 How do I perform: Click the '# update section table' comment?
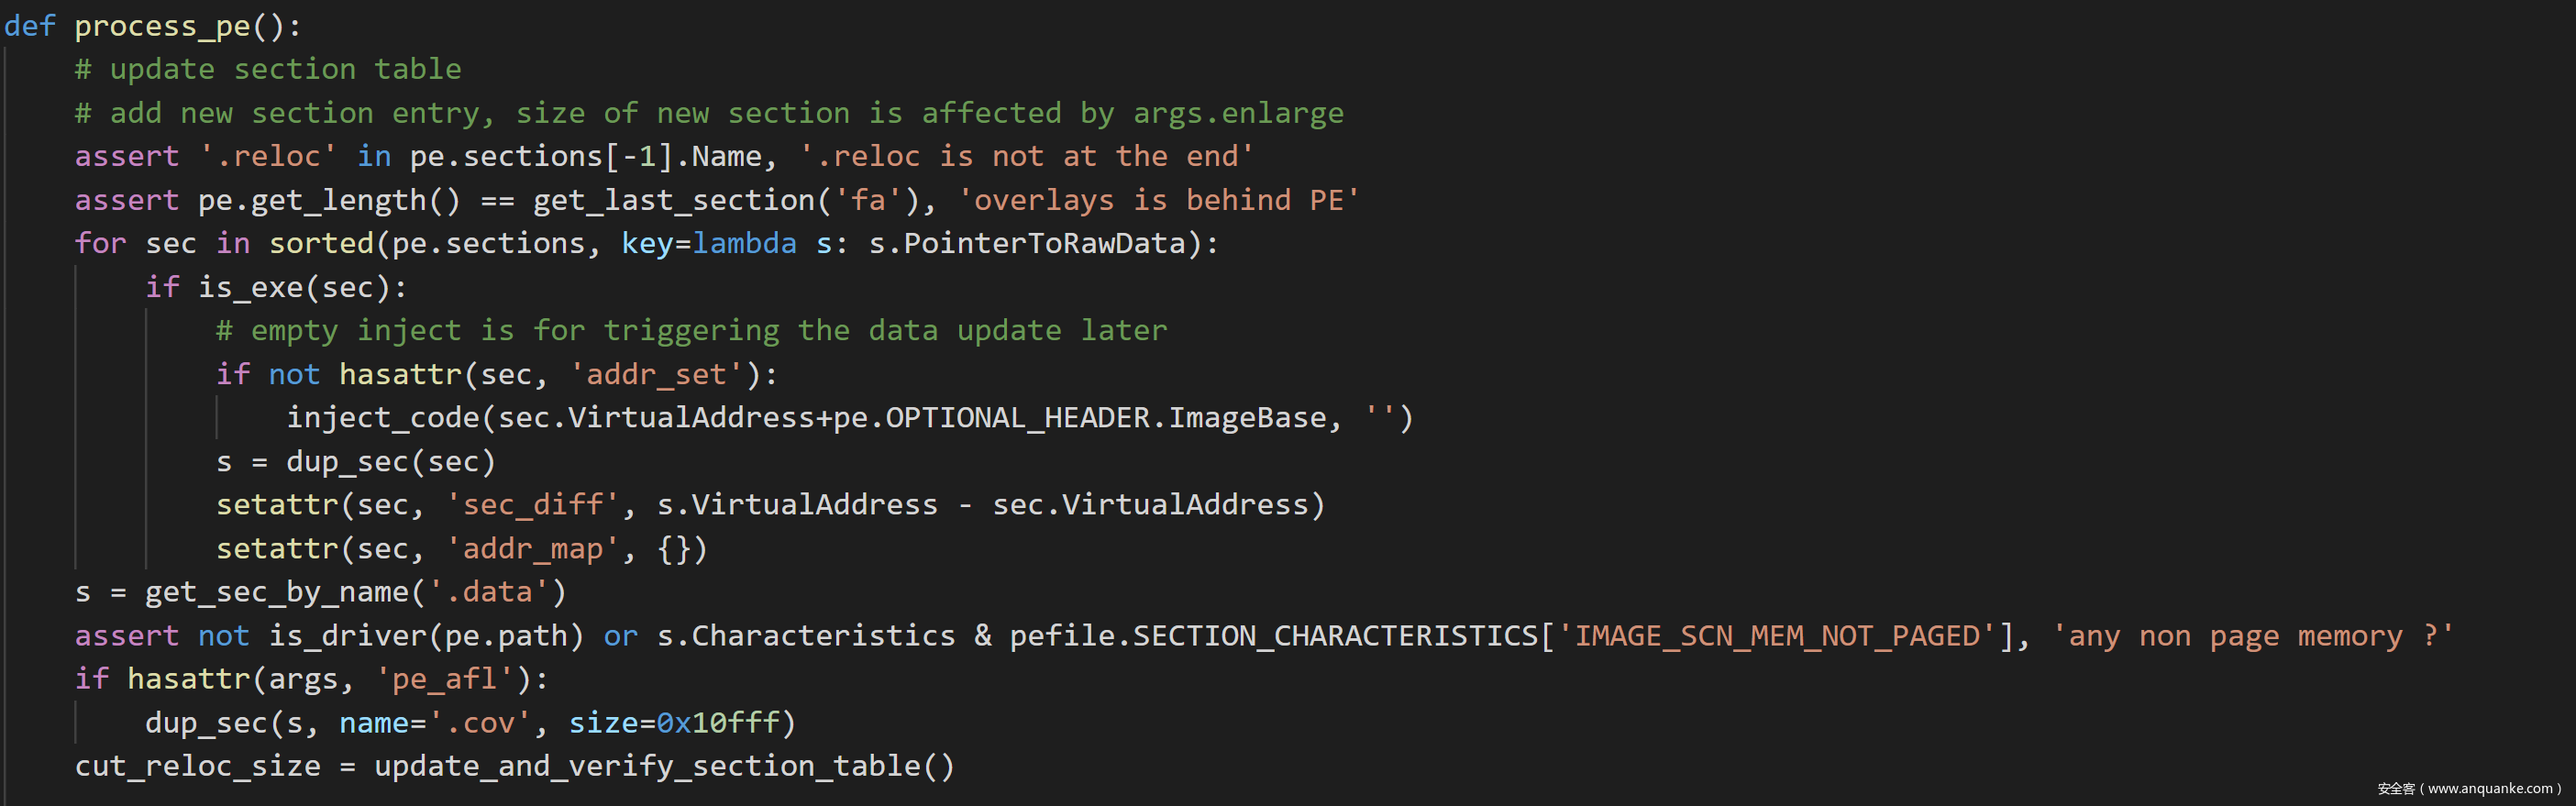pyautogui.click(x=268, y=69)
